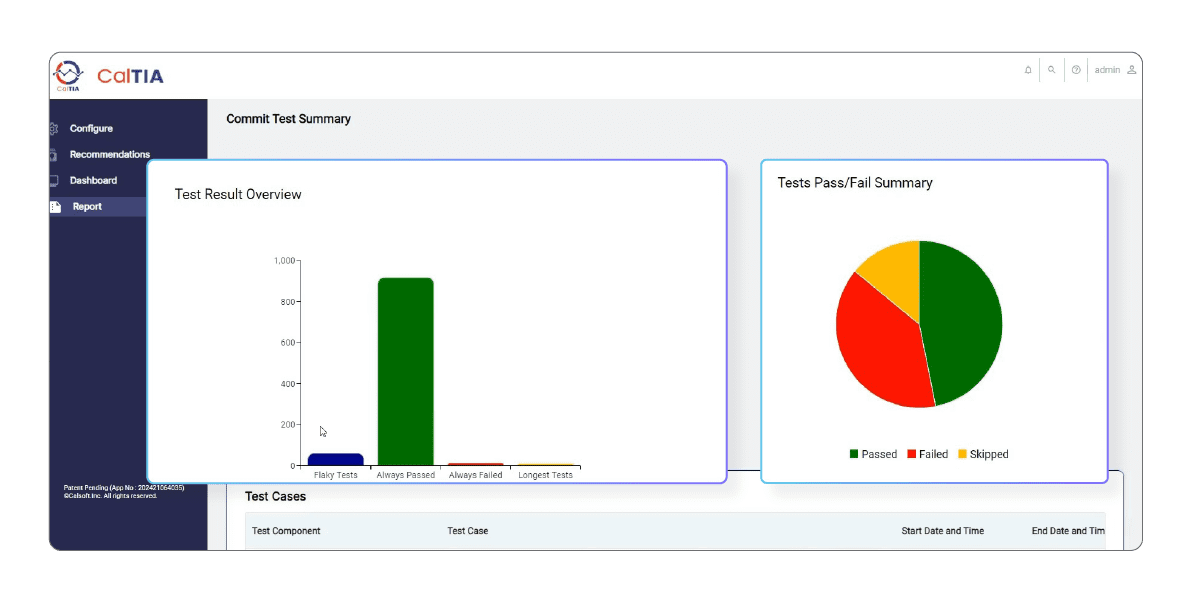
Task: Click the Tests Pass/Fail Summary title
Action: (855, 183)
